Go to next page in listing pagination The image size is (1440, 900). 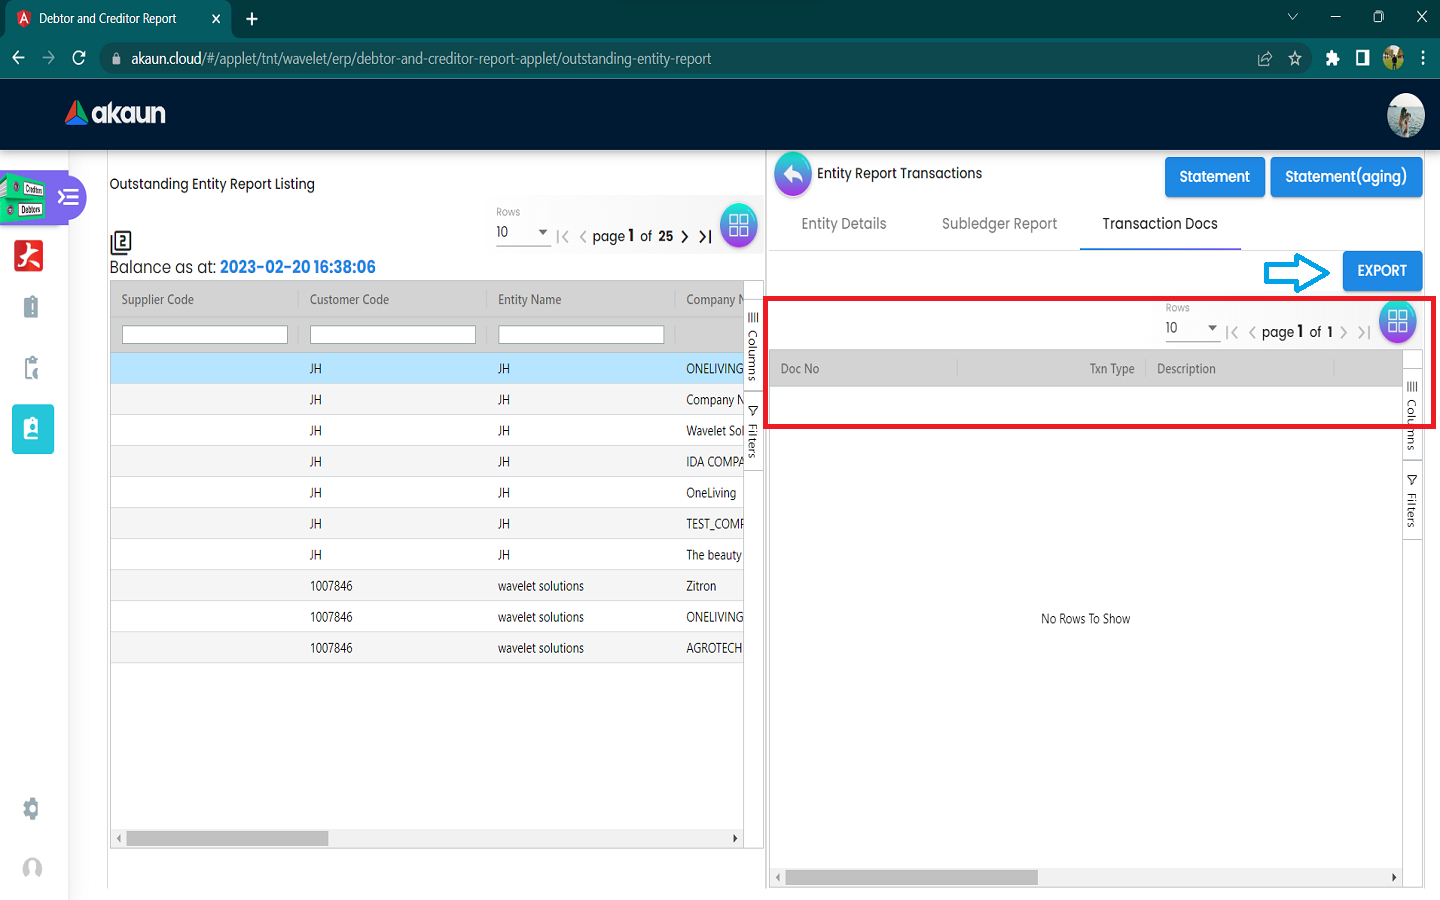[x=684, y=237]
